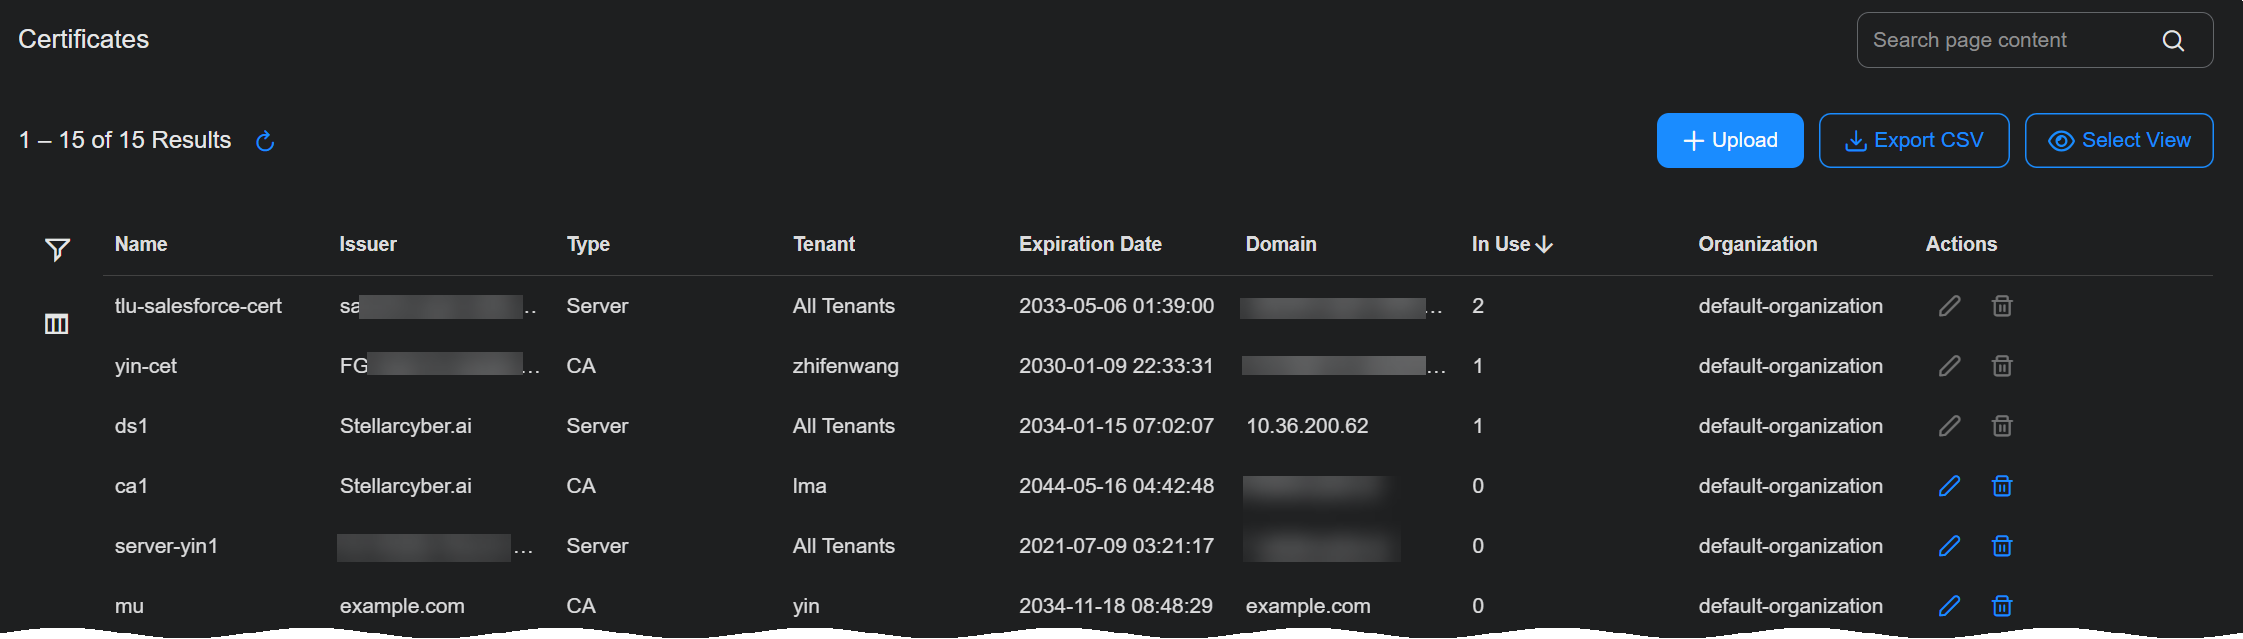Screen dimensions: 2243x639
Task: Click delete icon for tlu-salesforce-cert
Action: [2002, 306]
